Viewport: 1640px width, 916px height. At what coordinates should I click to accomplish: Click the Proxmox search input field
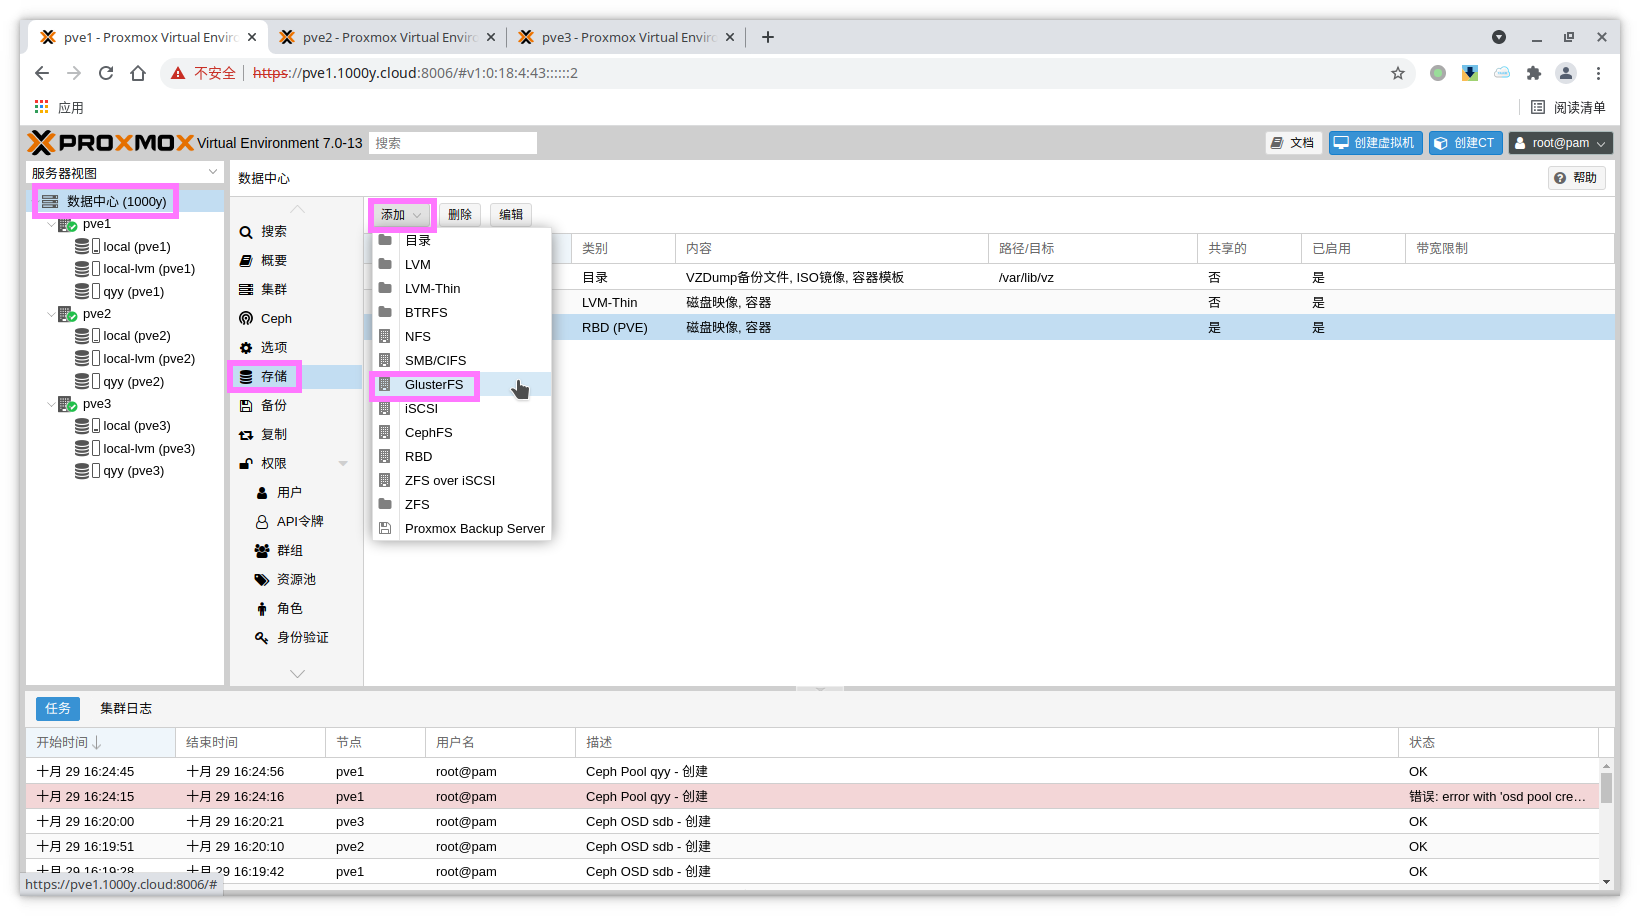click(453, 143)
